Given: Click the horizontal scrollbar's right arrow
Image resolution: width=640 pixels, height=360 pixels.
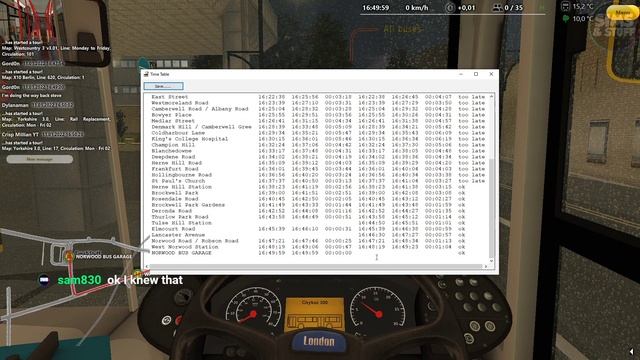Looking at the screenshot, I should click(486, 266).
